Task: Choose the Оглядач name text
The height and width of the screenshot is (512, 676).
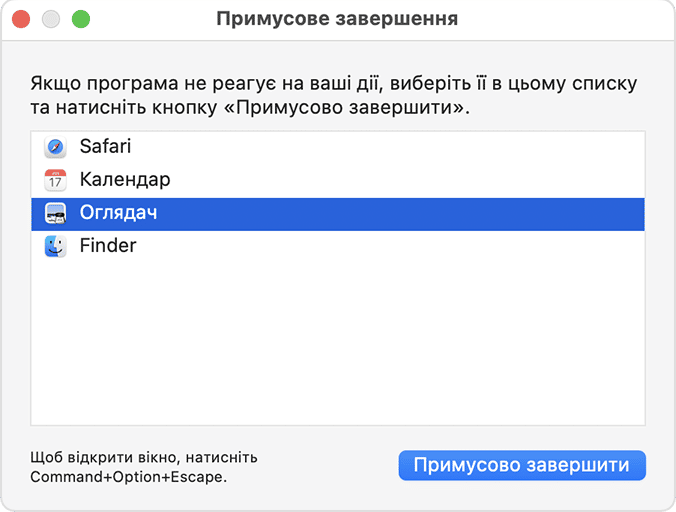Action: [119, 213]
